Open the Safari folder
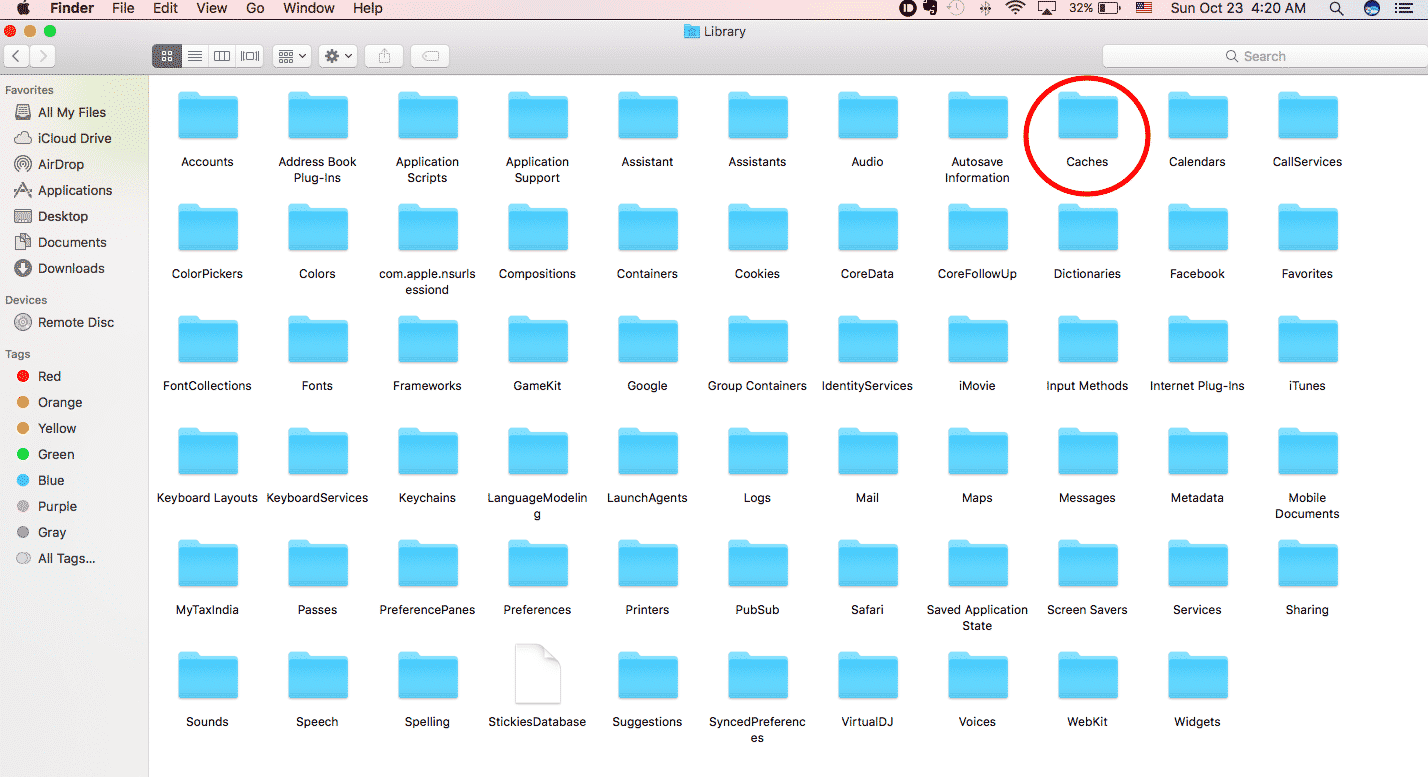 pyautogui.click(x=867, y=564)
